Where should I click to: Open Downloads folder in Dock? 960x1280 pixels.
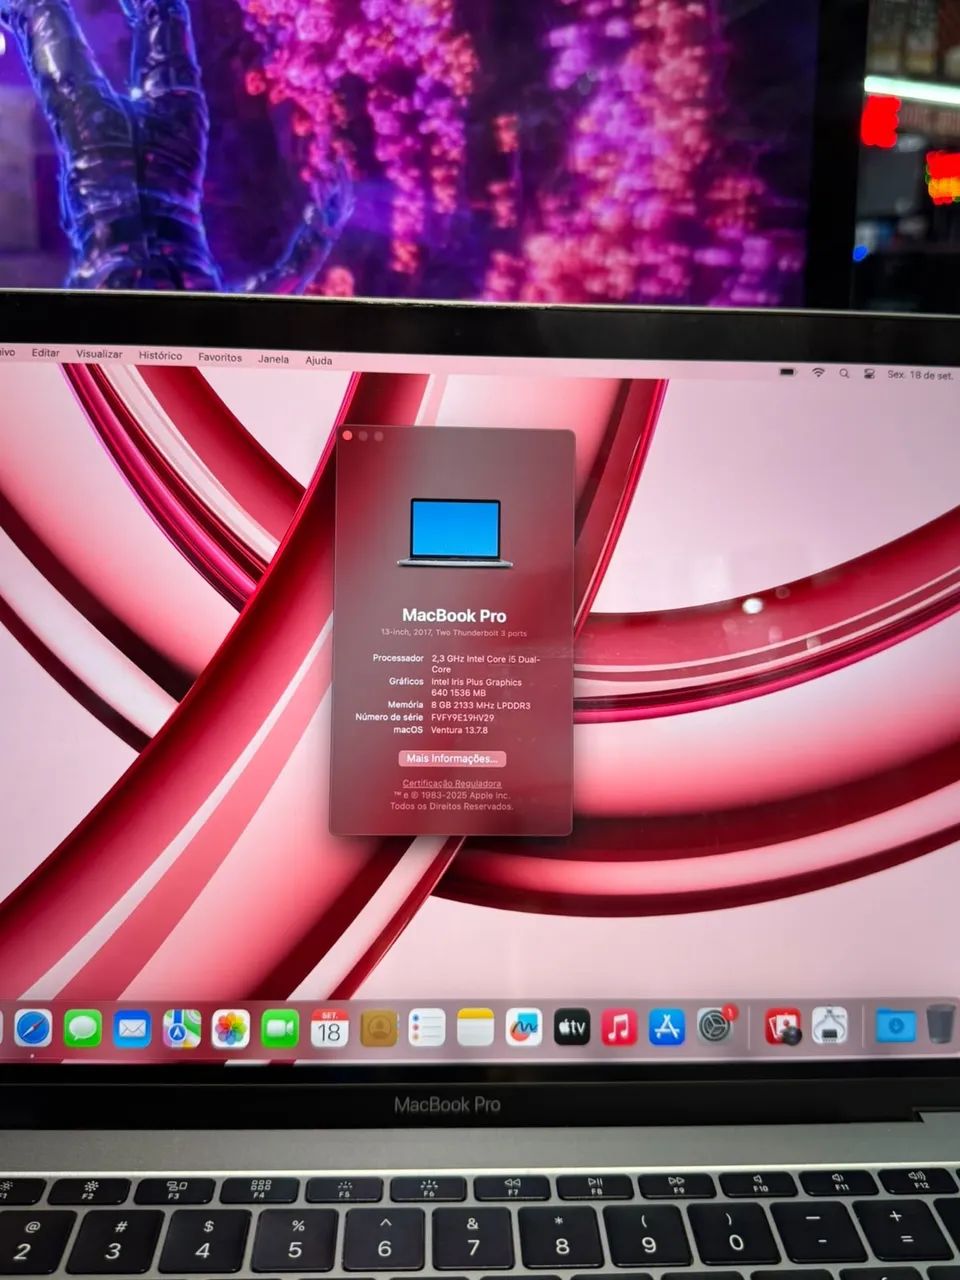tap(895, 1025)
